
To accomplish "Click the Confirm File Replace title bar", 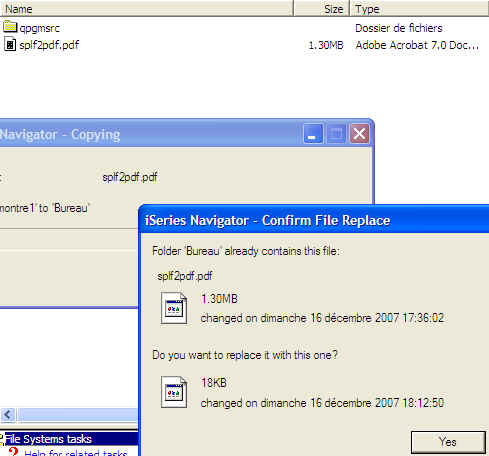I will tap(315, 220).
